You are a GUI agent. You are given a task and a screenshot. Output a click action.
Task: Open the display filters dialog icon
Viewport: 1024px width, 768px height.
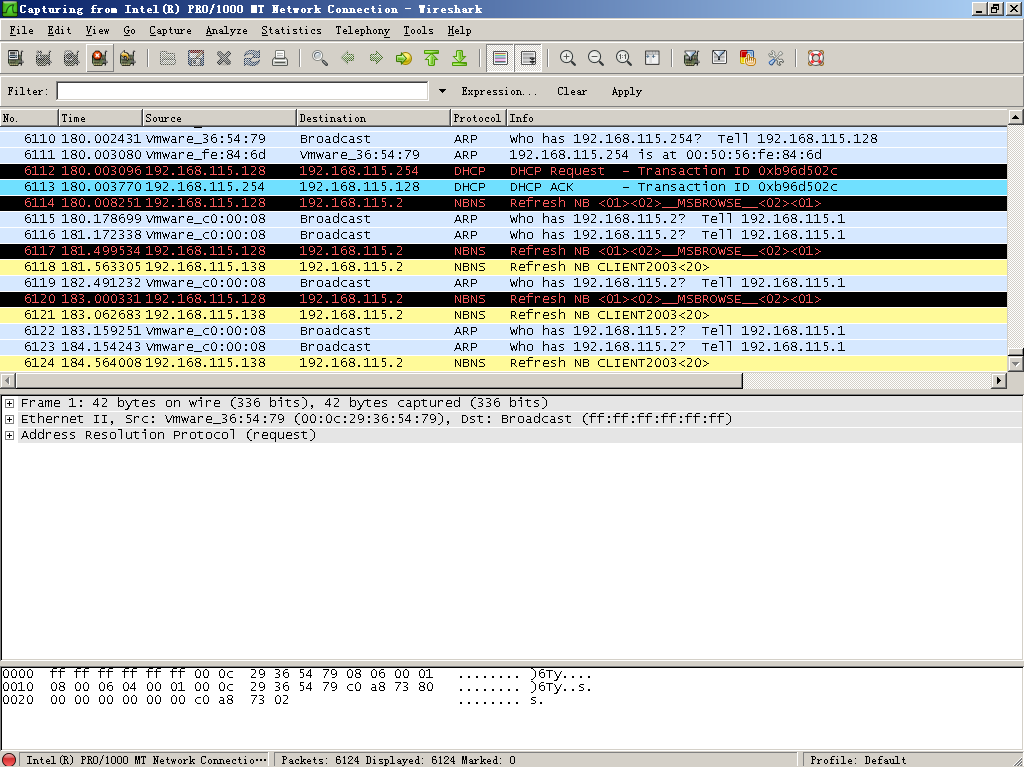click(x=720, y=58)
